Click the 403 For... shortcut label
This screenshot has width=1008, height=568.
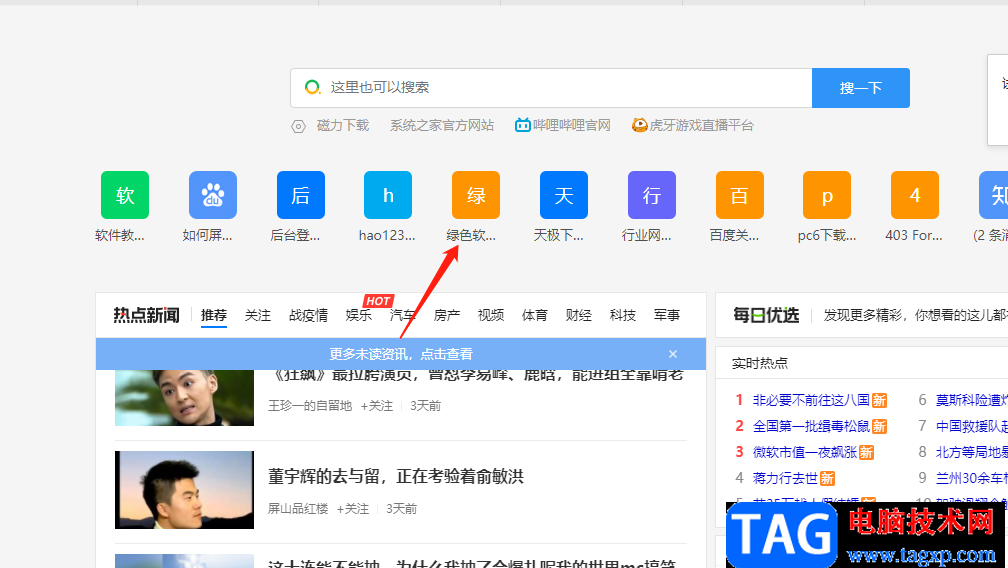[x=914, y=235]
